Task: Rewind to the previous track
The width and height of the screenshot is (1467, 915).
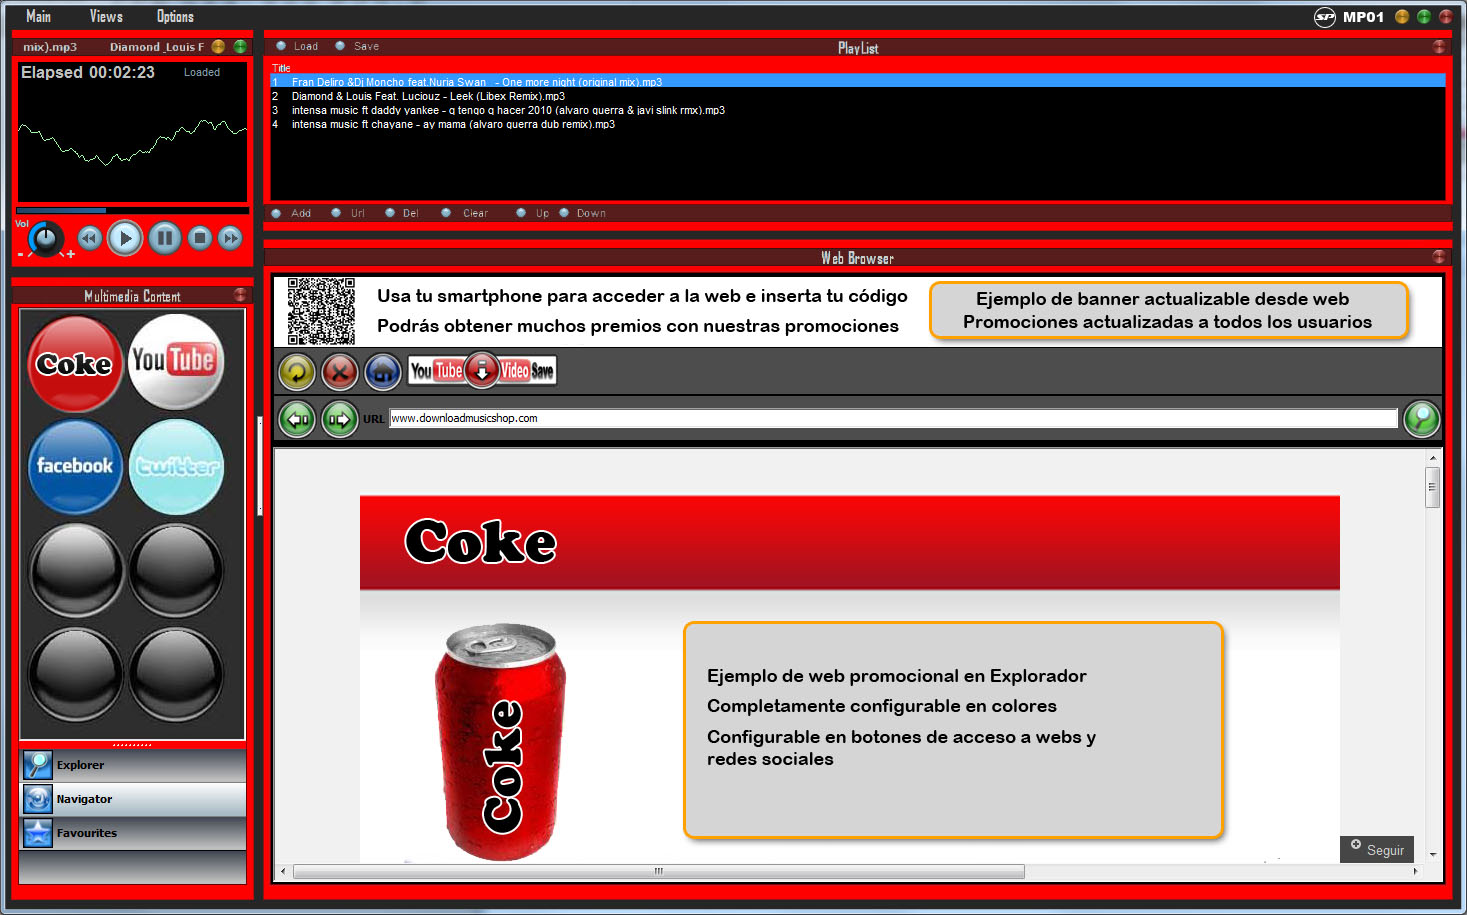Action: click(89, 238)
